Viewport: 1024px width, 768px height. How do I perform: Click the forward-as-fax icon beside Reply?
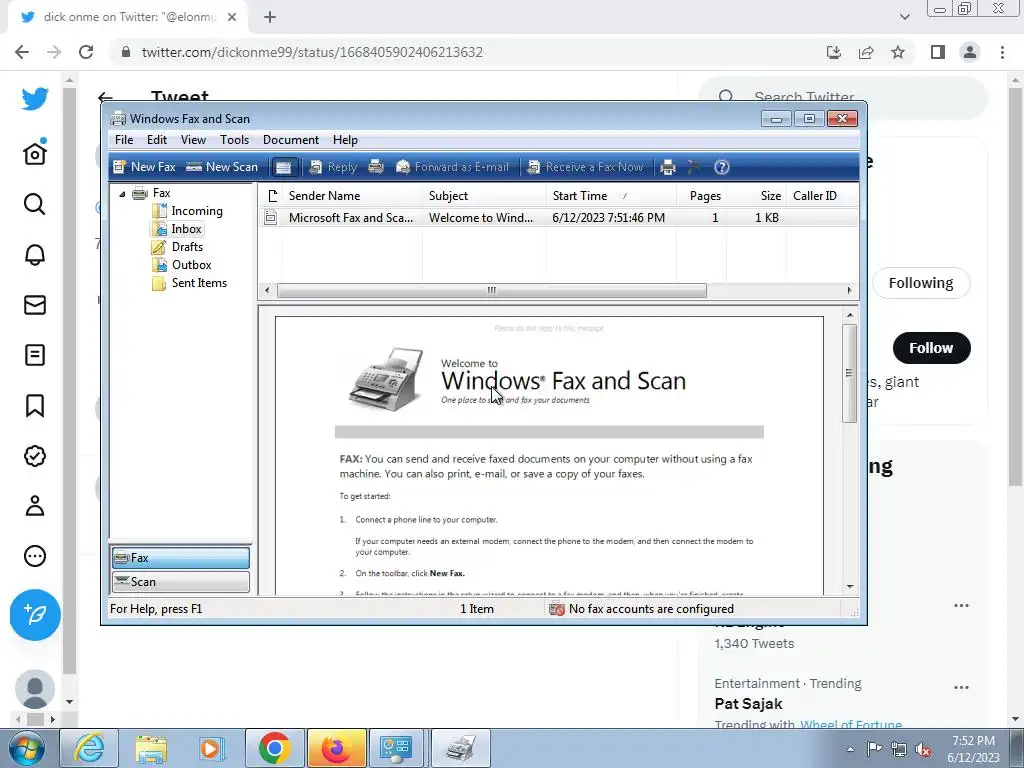coord(376,167)
